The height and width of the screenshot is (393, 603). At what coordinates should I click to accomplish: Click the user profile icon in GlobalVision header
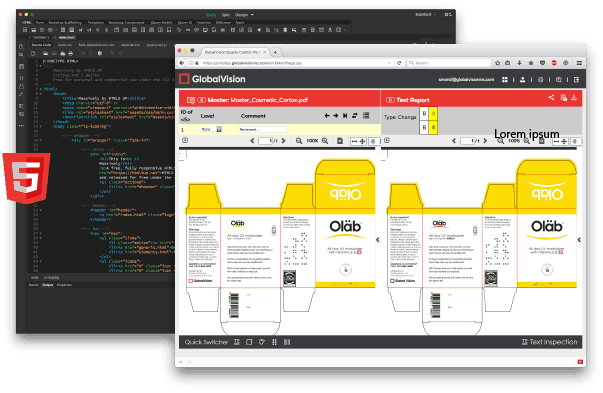pos(522,80)
